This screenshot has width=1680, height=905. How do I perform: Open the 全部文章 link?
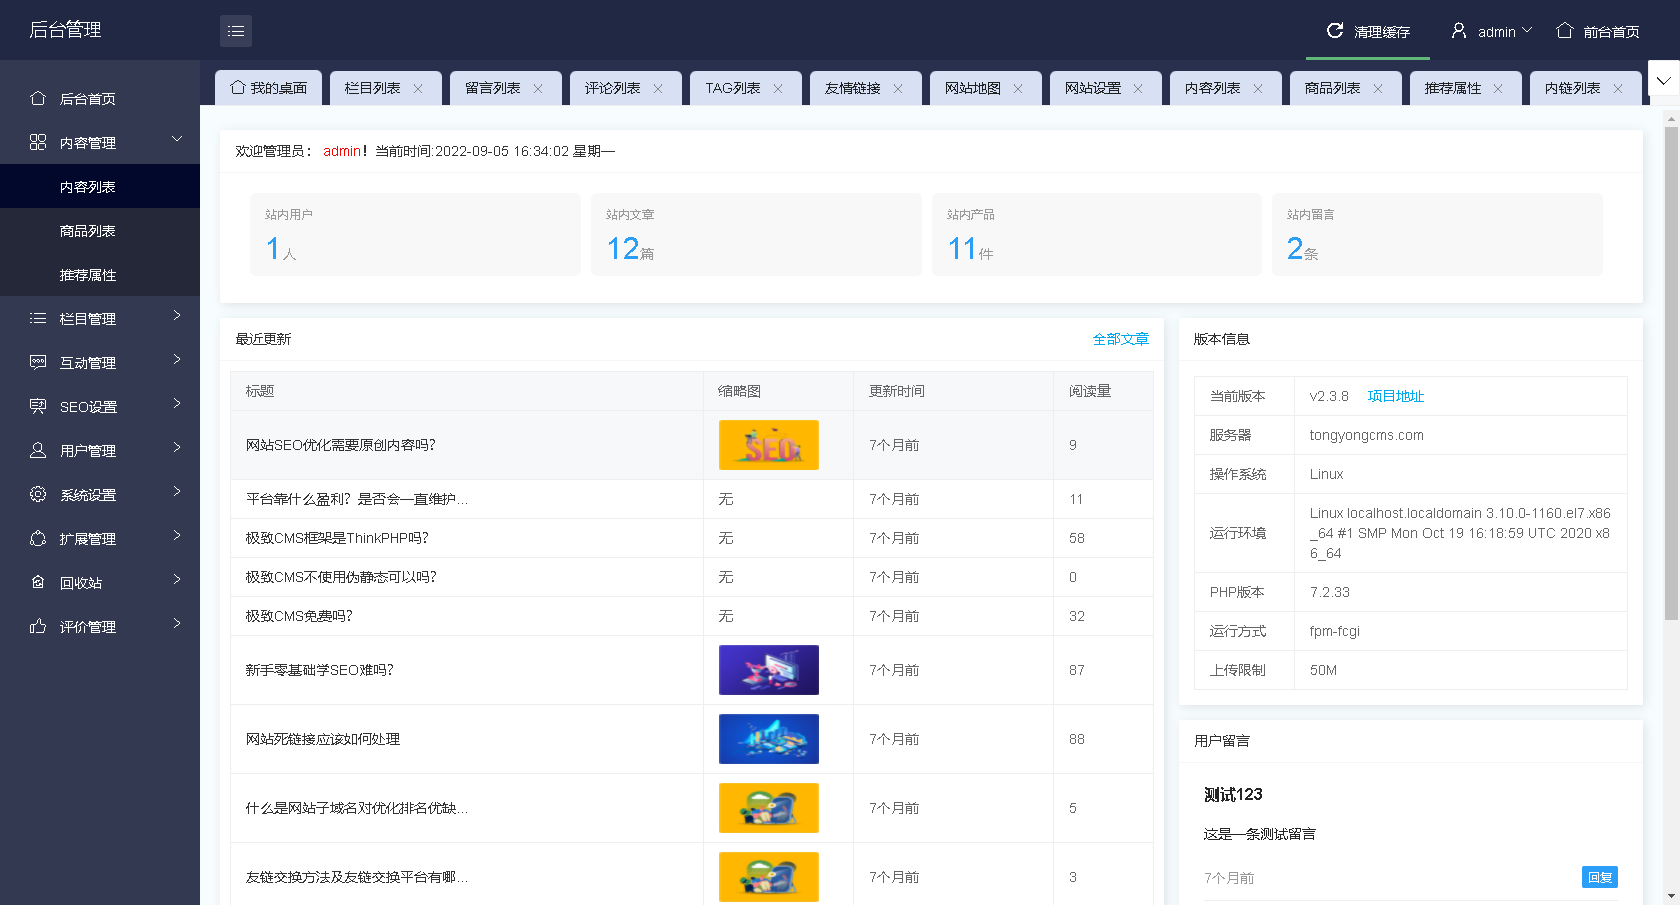[x=1121, y=339]
